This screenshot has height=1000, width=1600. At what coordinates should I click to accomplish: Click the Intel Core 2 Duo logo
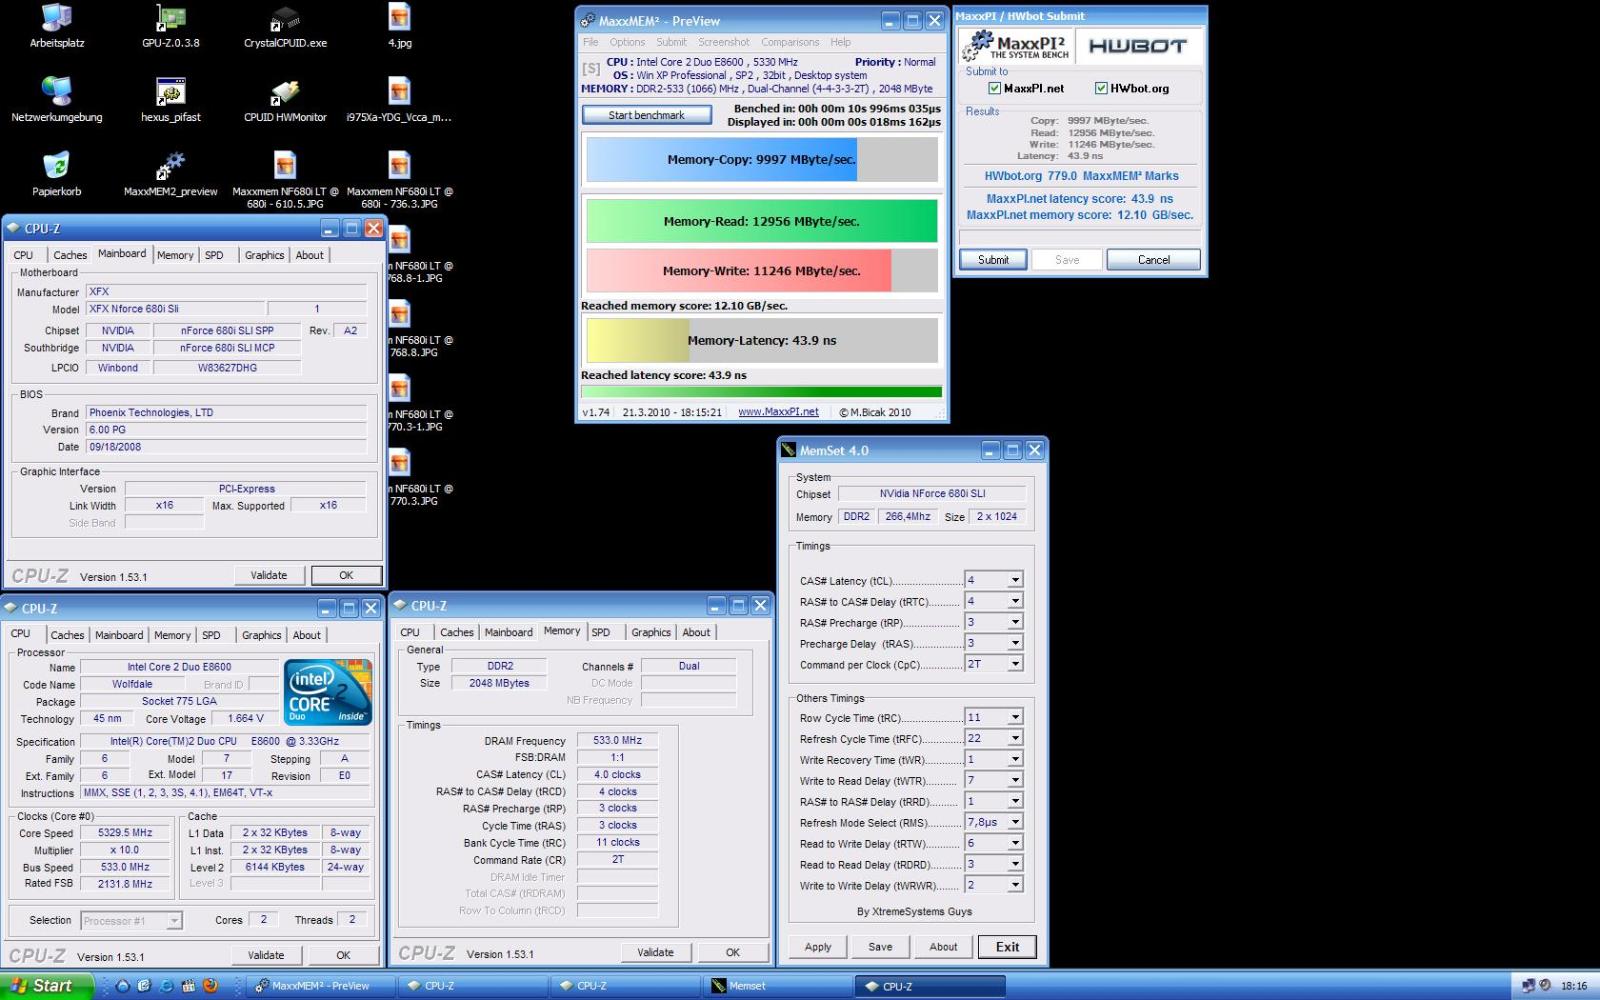[x=328, y=692]
